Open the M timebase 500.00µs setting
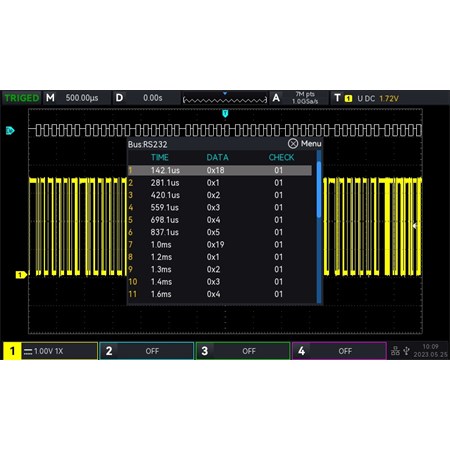The height and width of the screenshot is (450, 450). (77, 98)
